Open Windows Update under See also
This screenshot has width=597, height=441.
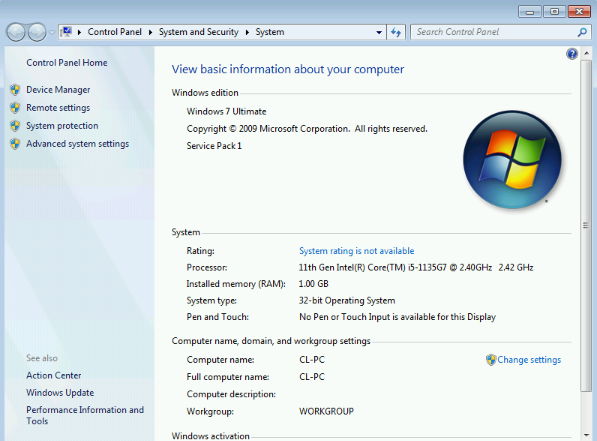[60, 393]
